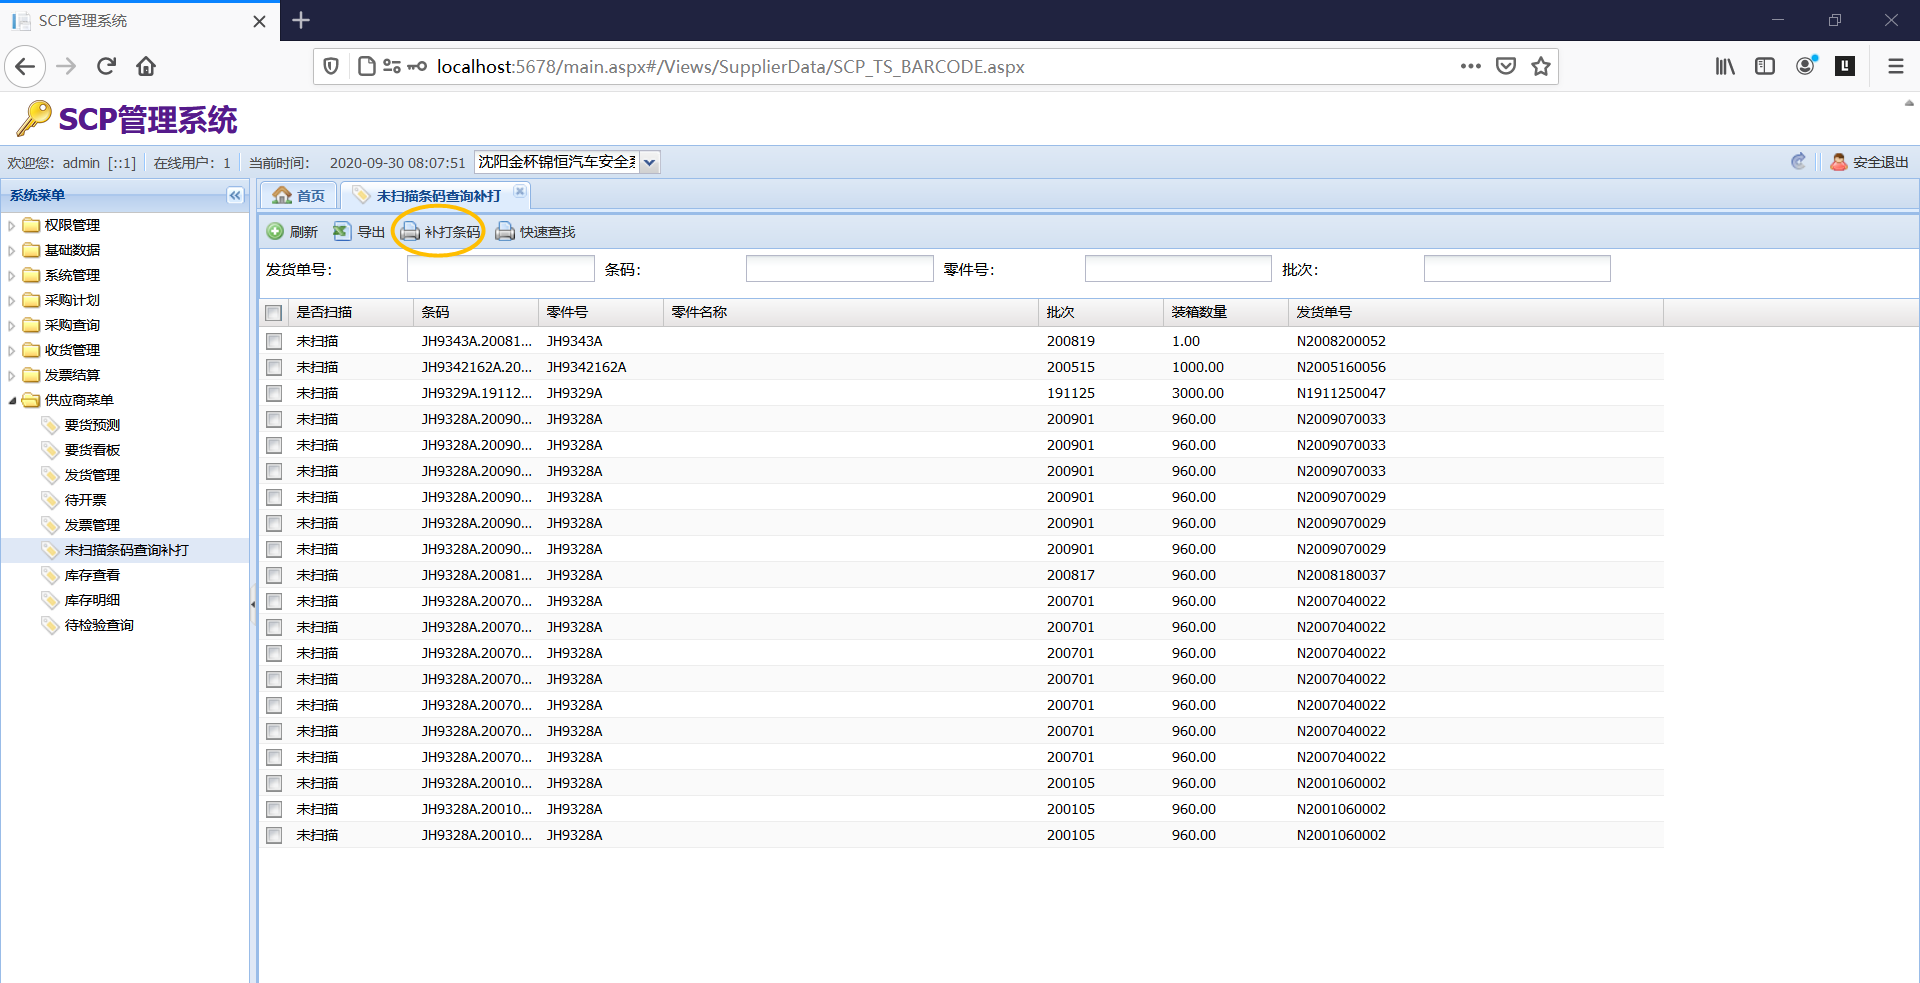
Task: Click the browser address bar URL
Action: point(731,66)
